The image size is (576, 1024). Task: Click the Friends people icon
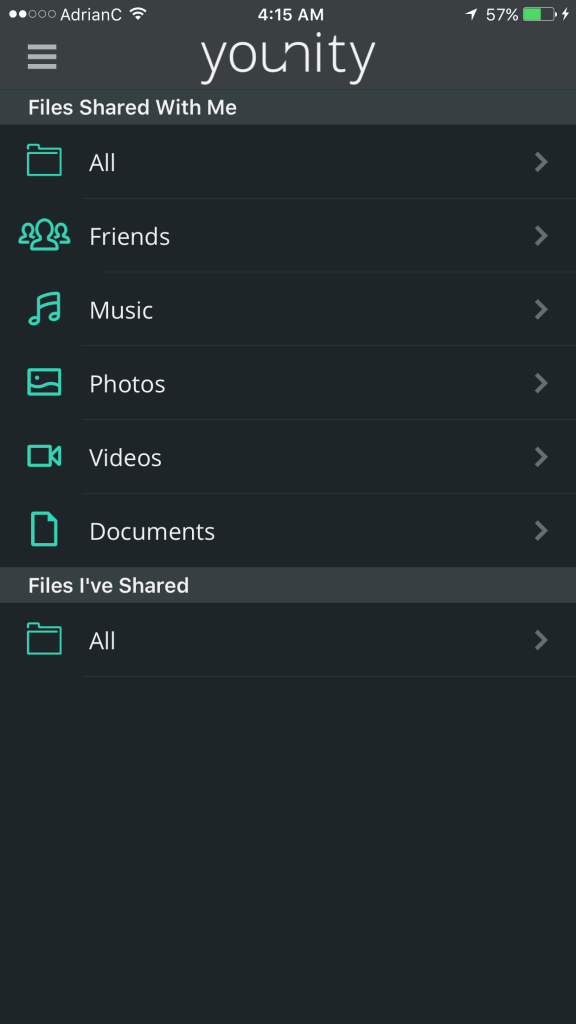tap(44, 234)
